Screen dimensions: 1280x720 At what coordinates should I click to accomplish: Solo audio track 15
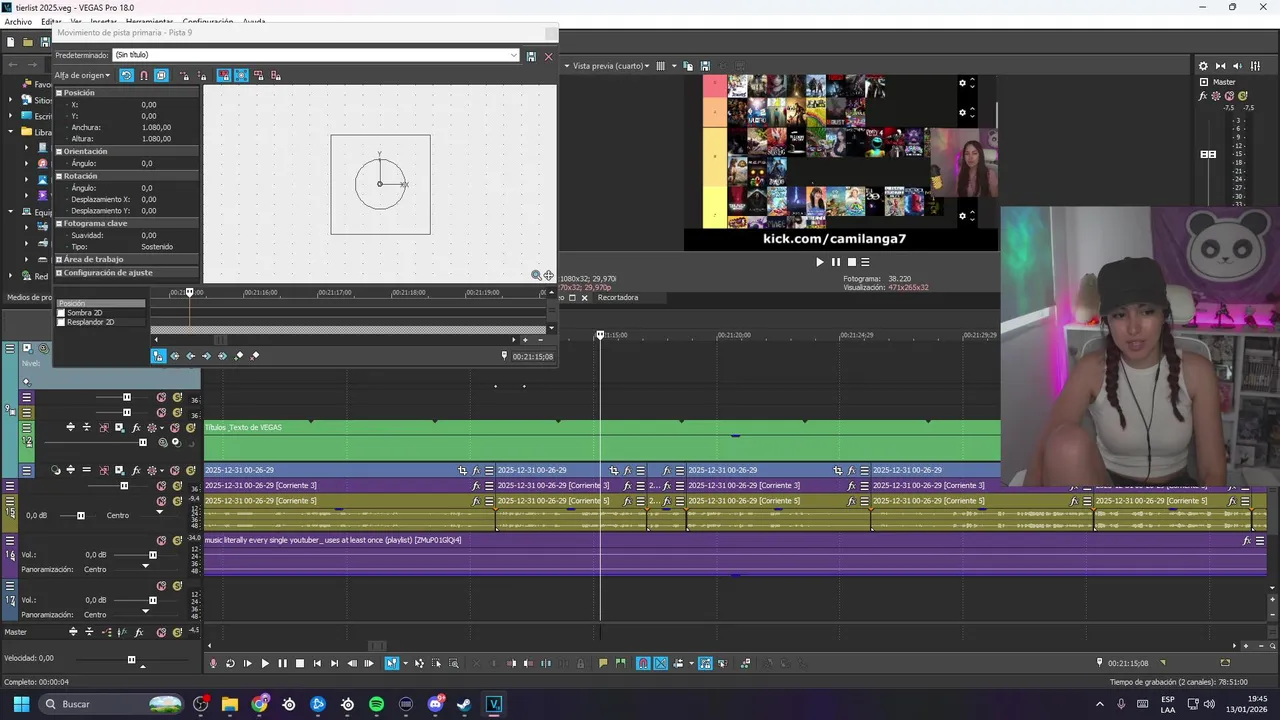tap(177, 501)
